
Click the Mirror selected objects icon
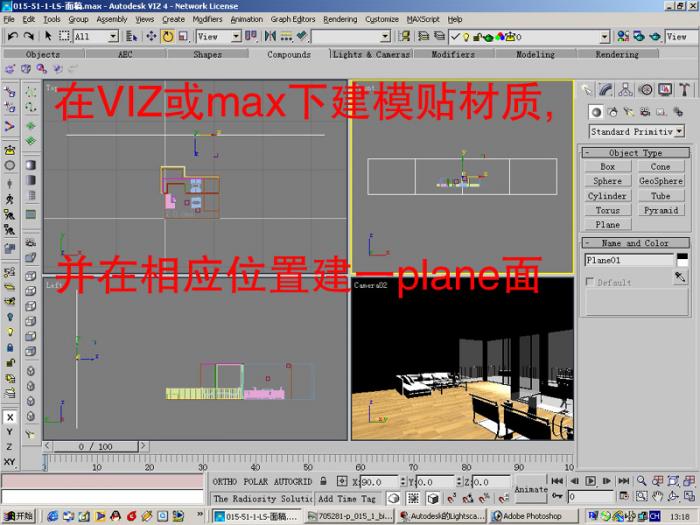270,36
